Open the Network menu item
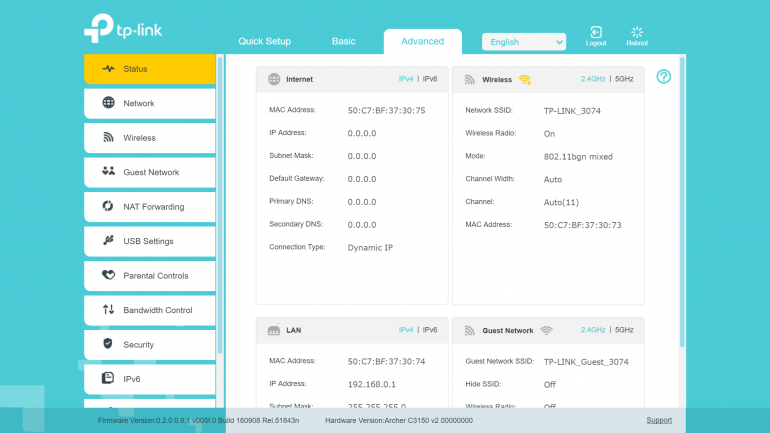This screenshot has width=770, height=433. coord(150,103)
